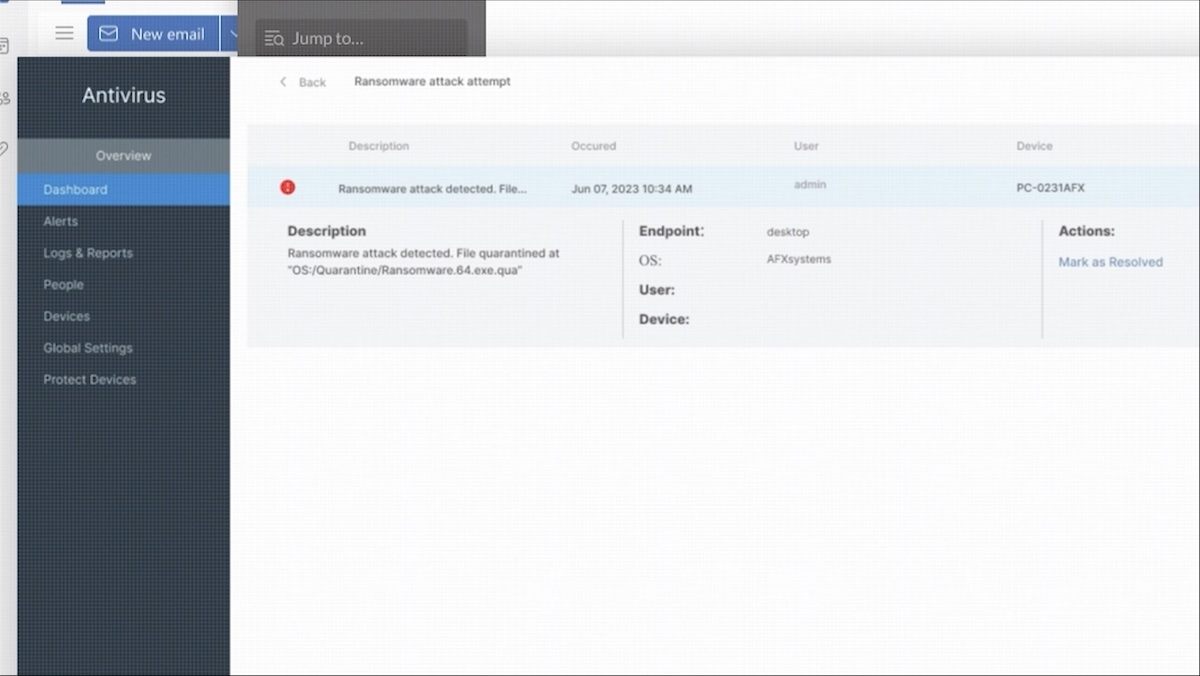Click the envelope icon on New email
Screen dimensions: 1200x676
pyautogui.click(x=108, y=33)
